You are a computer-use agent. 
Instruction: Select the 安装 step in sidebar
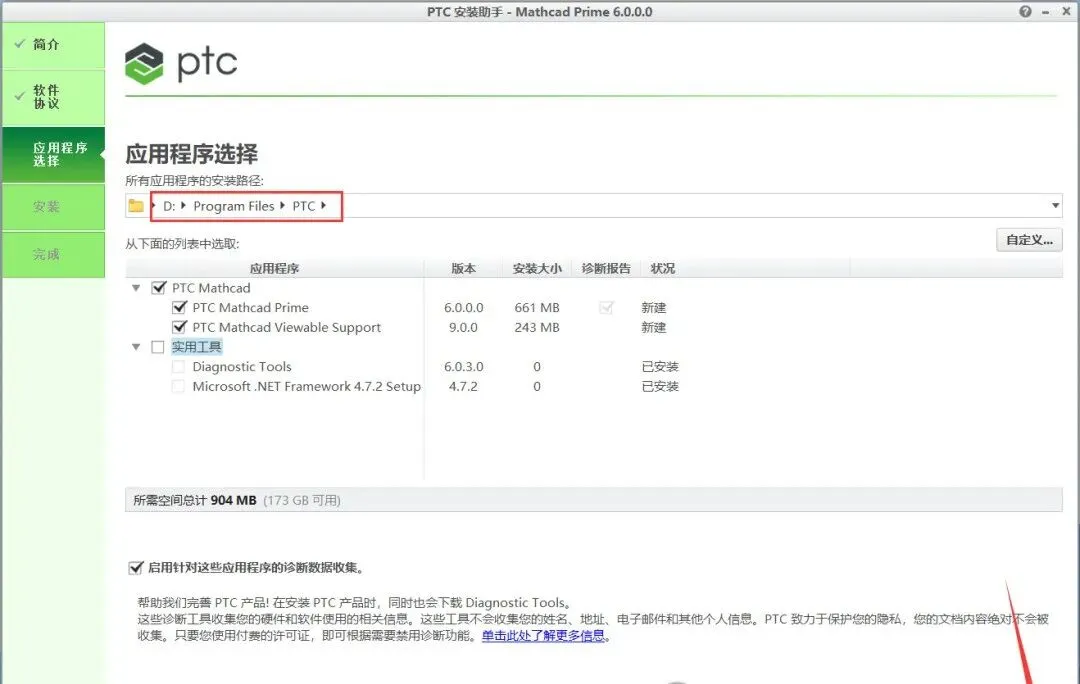click(54, 207)
